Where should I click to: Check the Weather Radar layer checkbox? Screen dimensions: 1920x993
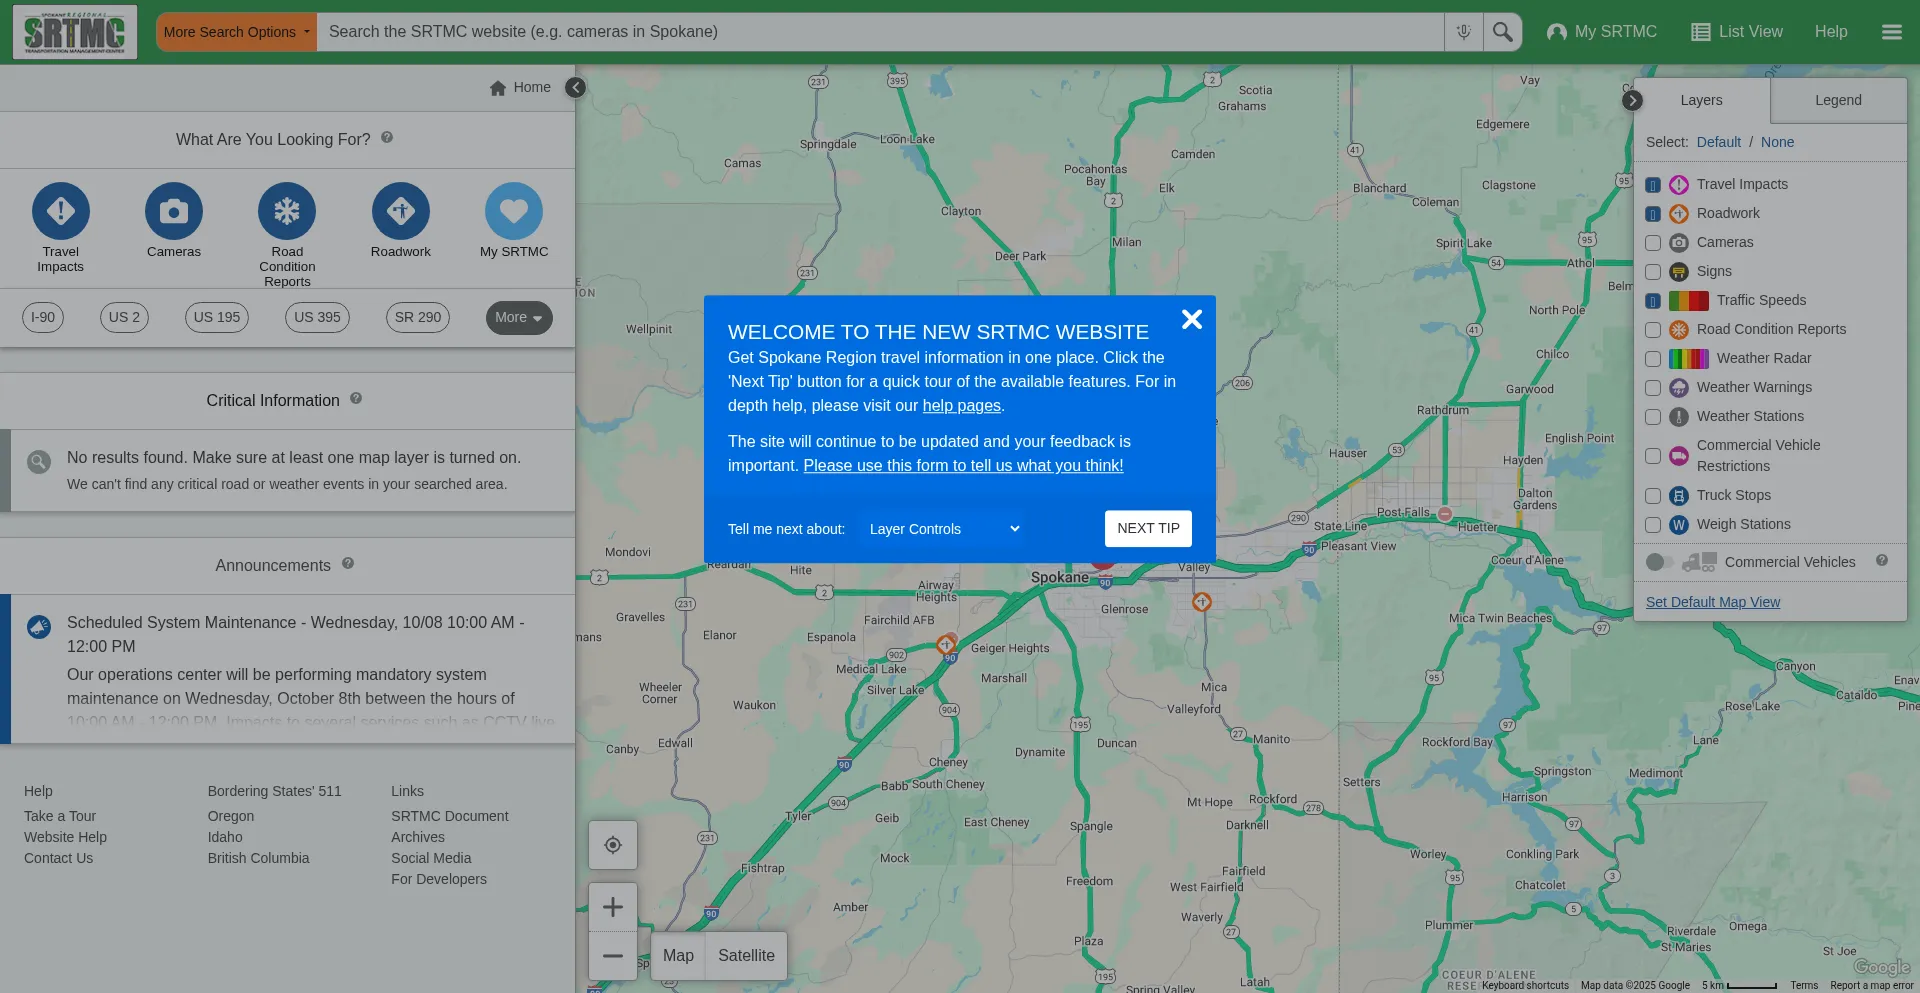pos(1653,359)
